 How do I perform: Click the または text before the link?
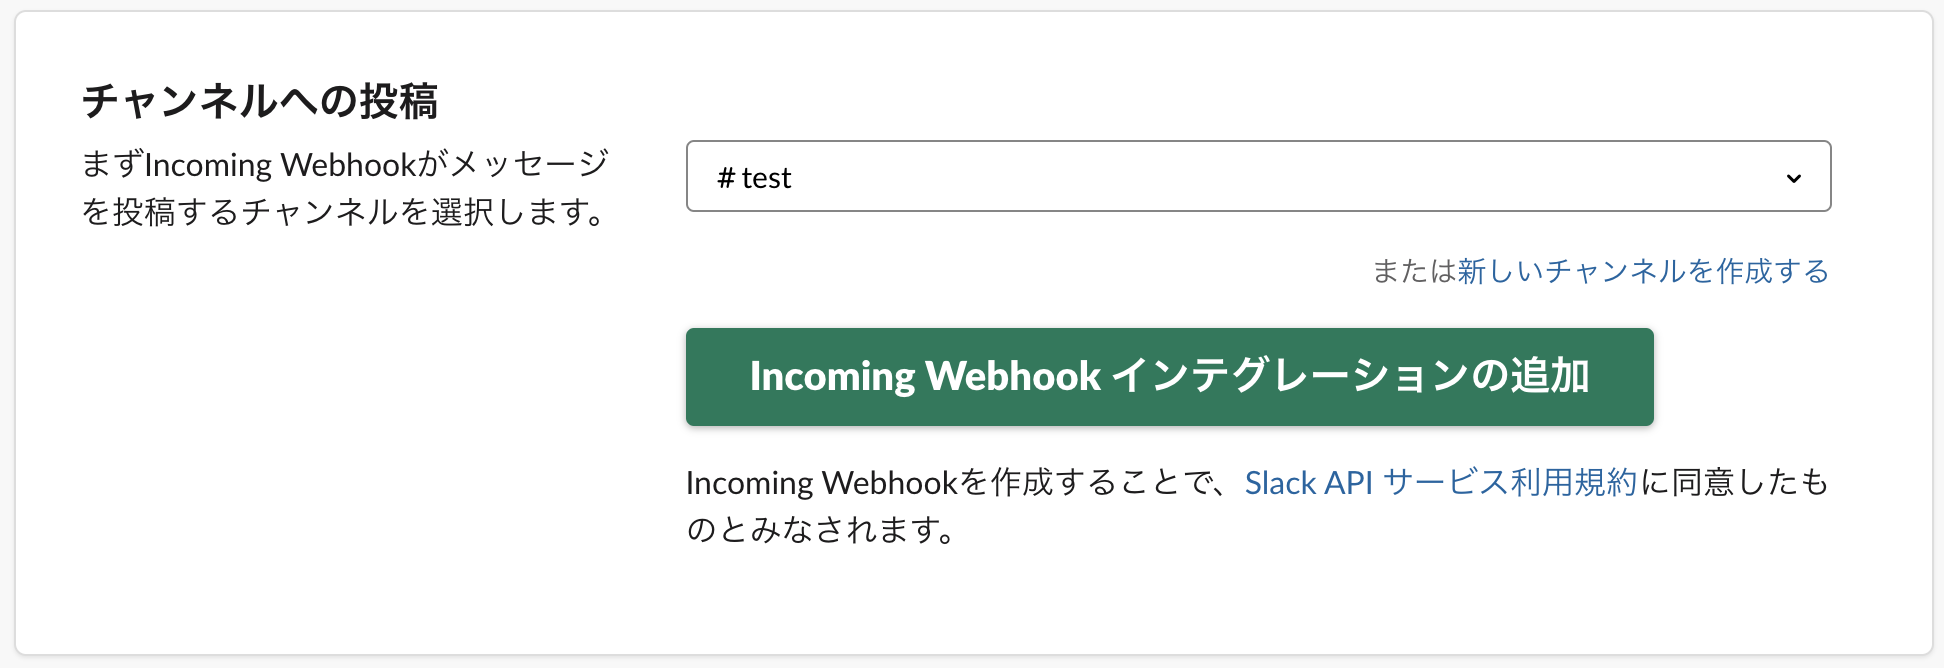(x=1413, y=271)
